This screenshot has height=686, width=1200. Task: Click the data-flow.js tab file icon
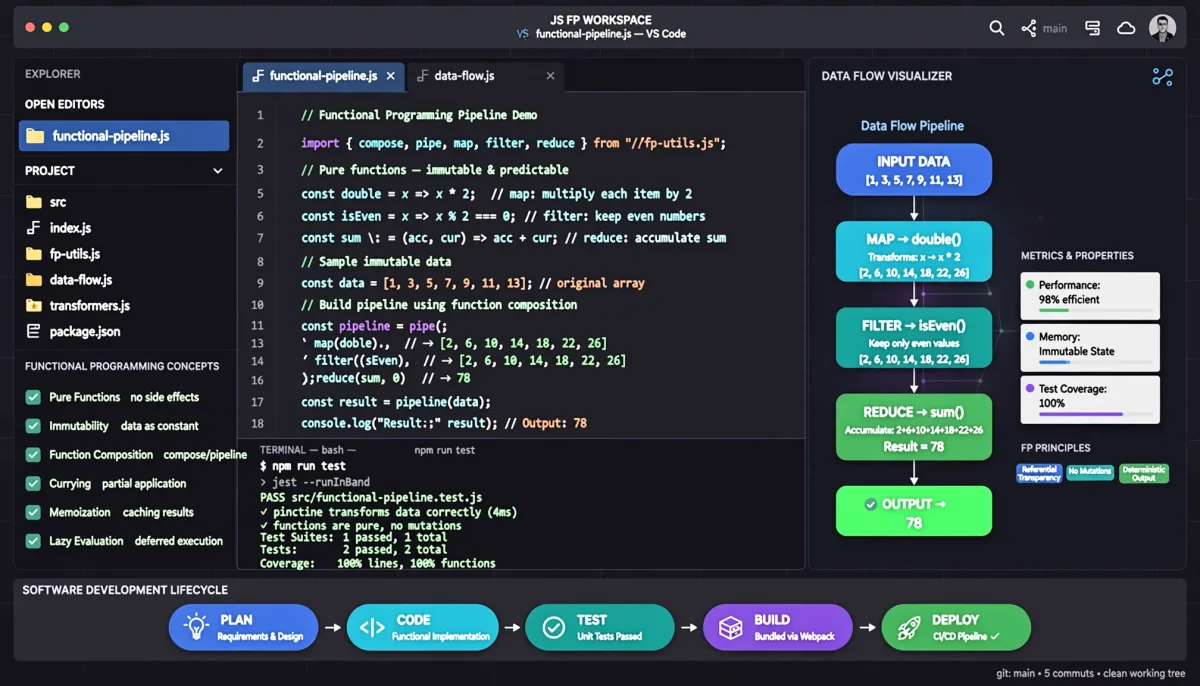click(x=422, y=76)
